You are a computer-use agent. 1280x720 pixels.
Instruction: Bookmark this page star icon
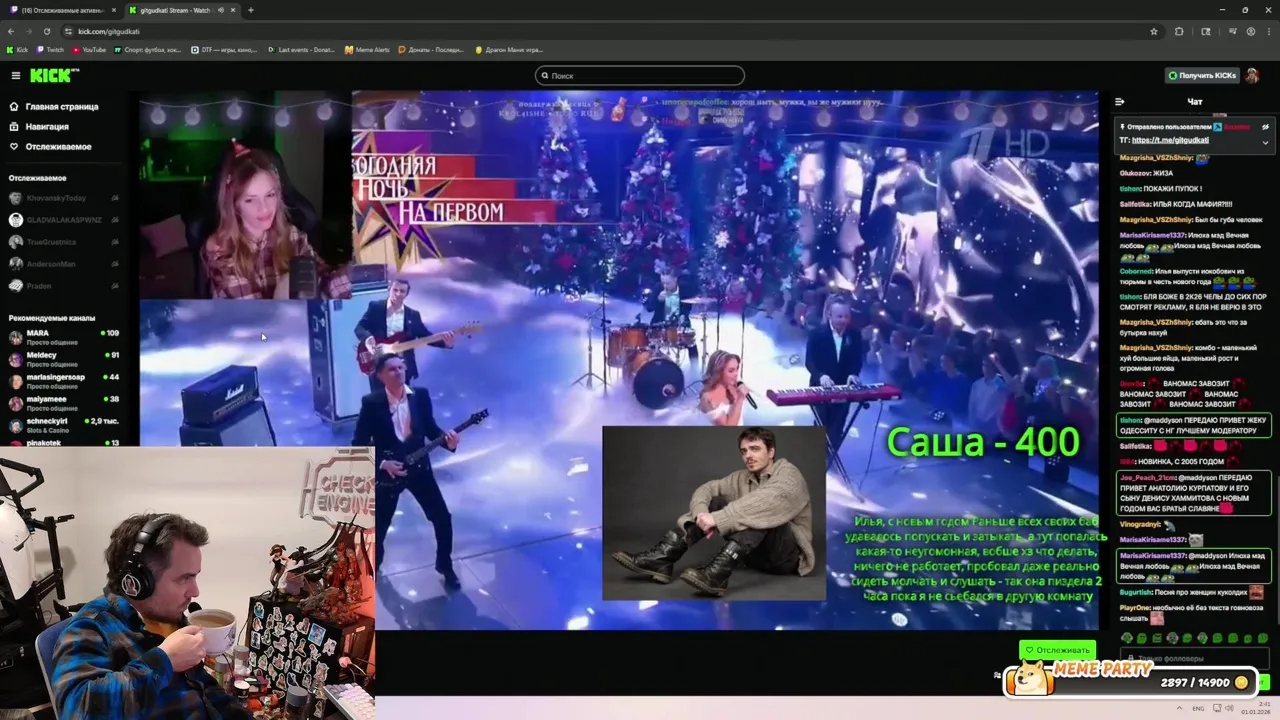(x=1153, y=31)
